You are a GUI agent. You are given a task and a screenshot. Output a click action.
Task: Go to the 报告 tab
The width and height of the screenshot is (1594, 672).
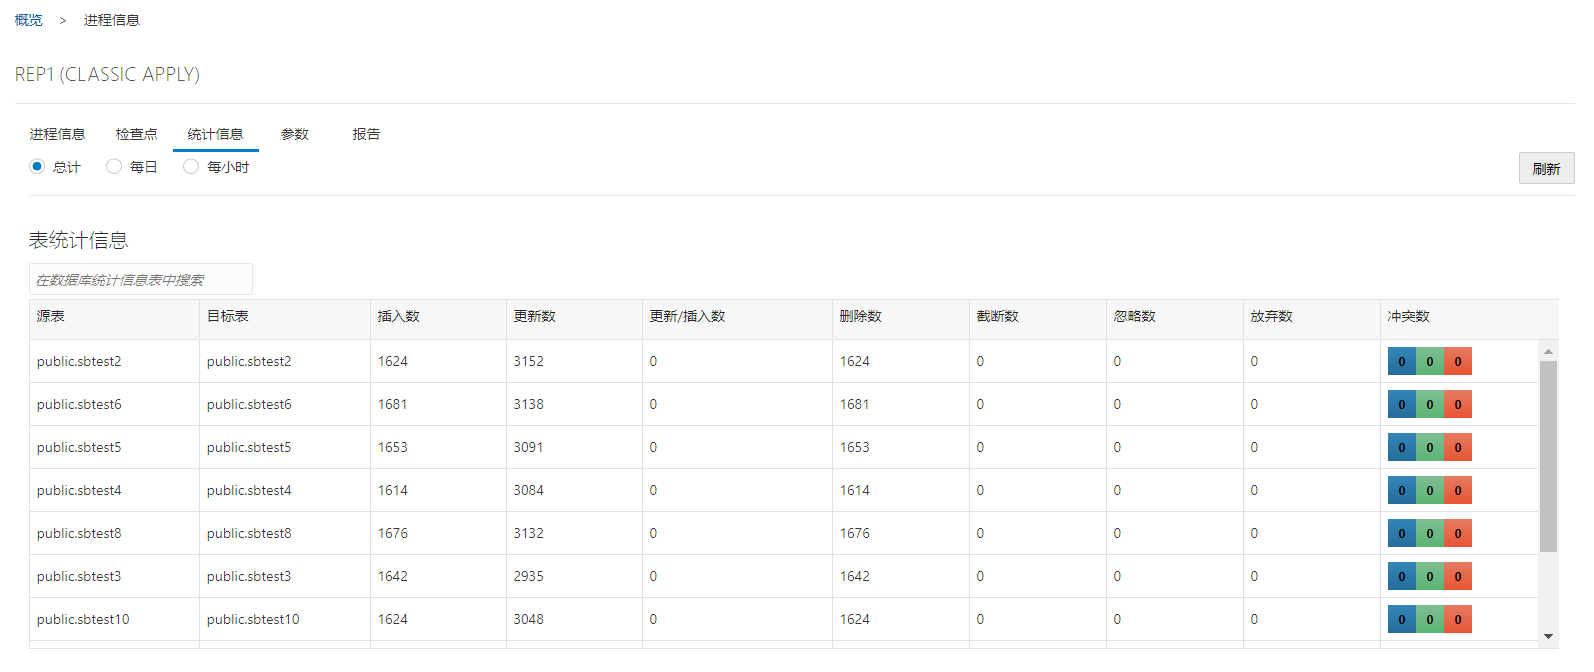pyautogui.click(x=366, y=134)
